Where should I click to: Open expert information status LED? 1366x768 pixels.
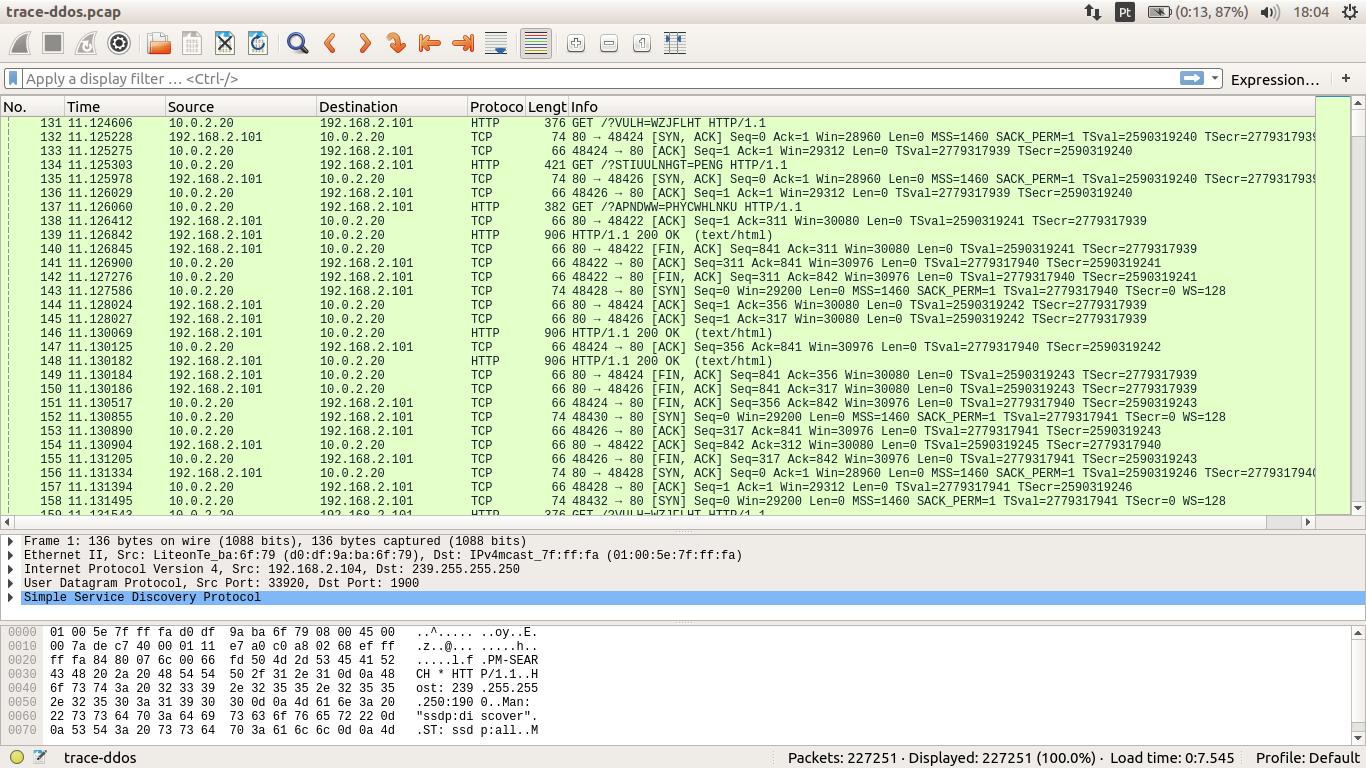coord(17,757)
